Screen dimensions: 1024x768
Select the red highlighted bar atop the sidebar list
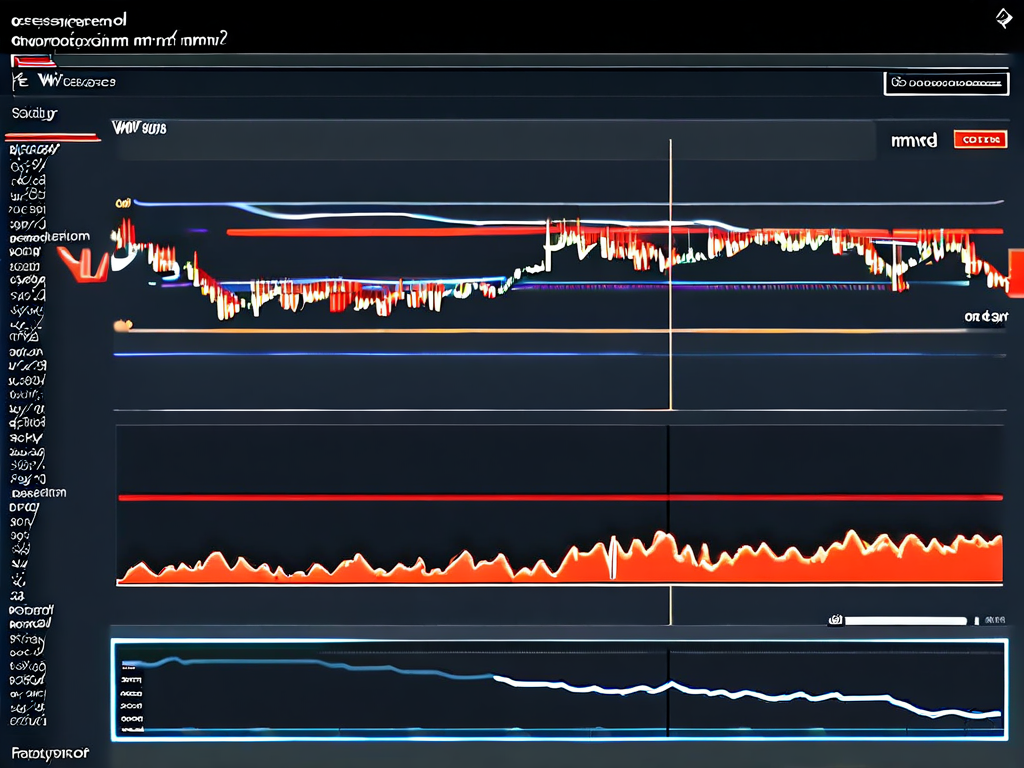click(52, 137)
